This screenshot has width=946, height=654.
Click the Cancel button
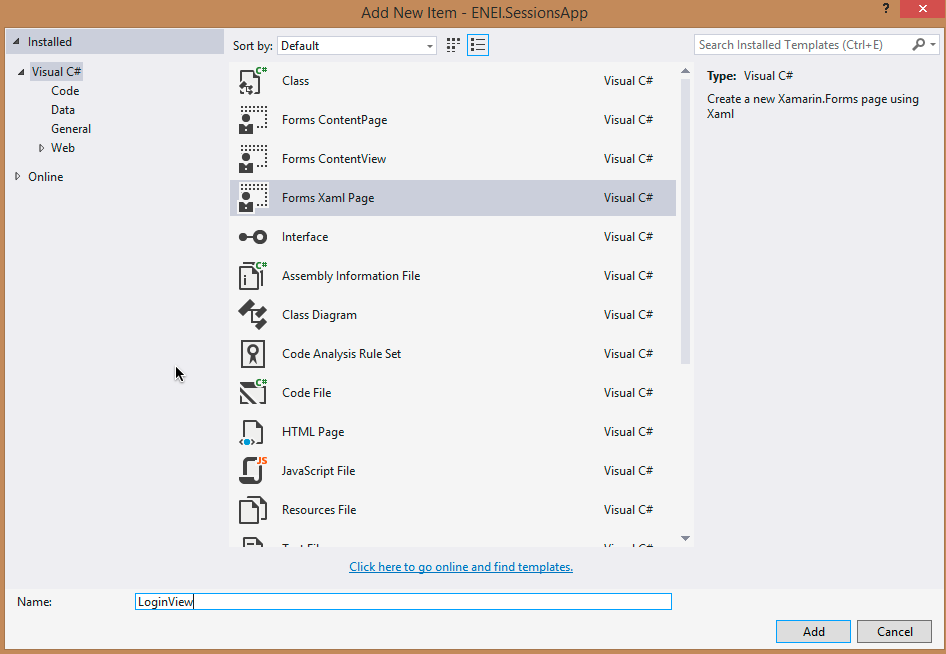click(x=894, y=632)
